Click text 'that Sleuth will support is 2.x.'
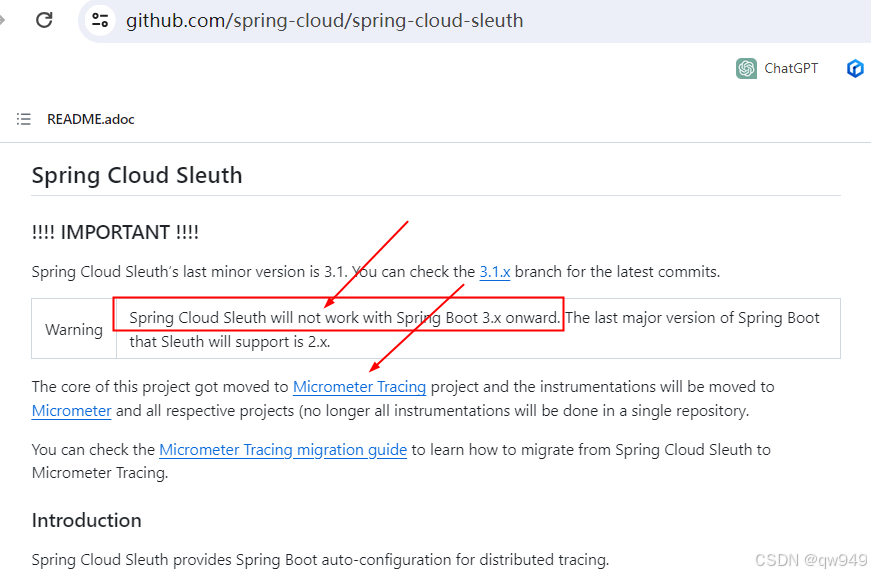 coord(230,342)
